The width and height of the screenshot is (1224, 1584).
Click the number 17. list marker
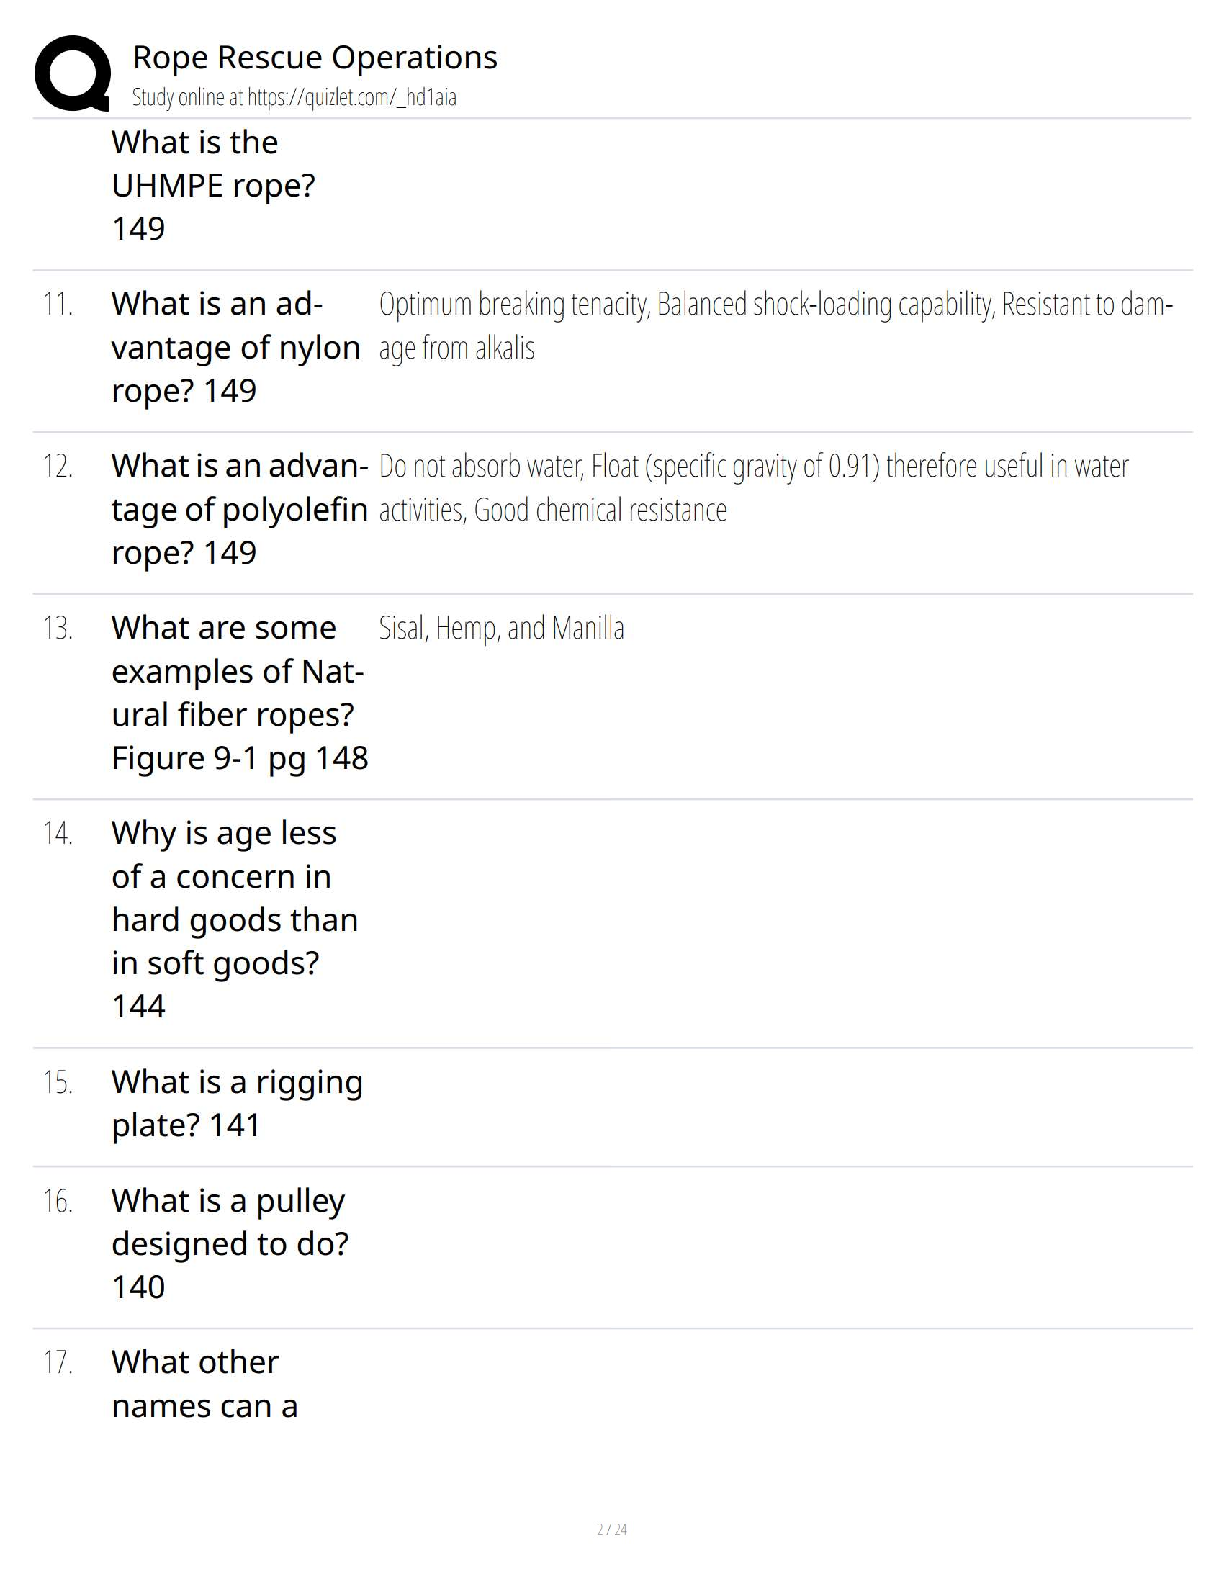(x=58, y=1362)
